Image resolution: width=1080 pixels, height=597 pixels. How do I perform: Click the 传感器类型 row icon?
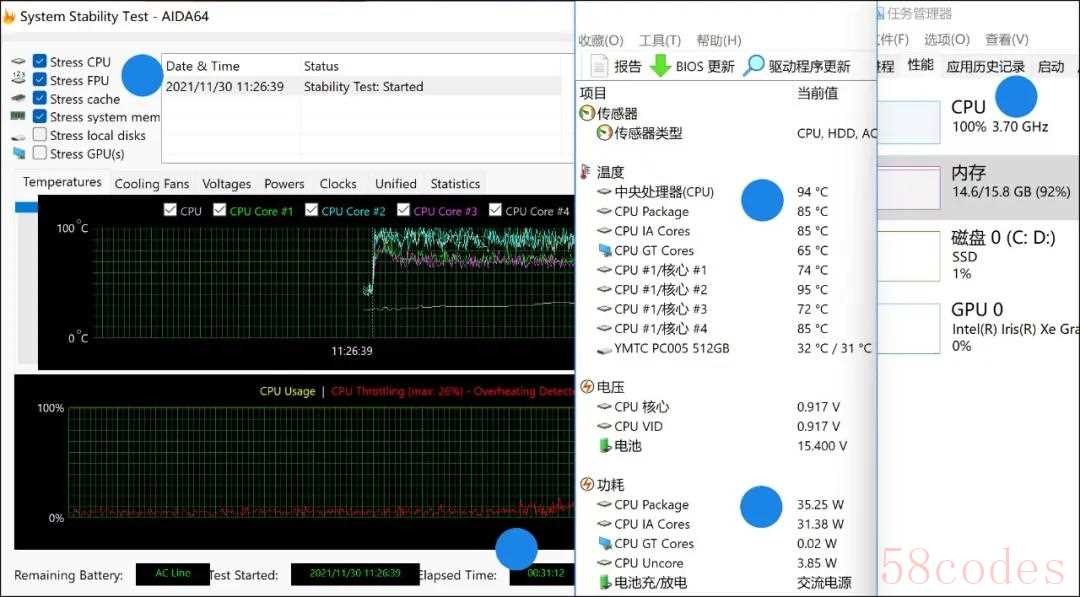pos(604,133)
